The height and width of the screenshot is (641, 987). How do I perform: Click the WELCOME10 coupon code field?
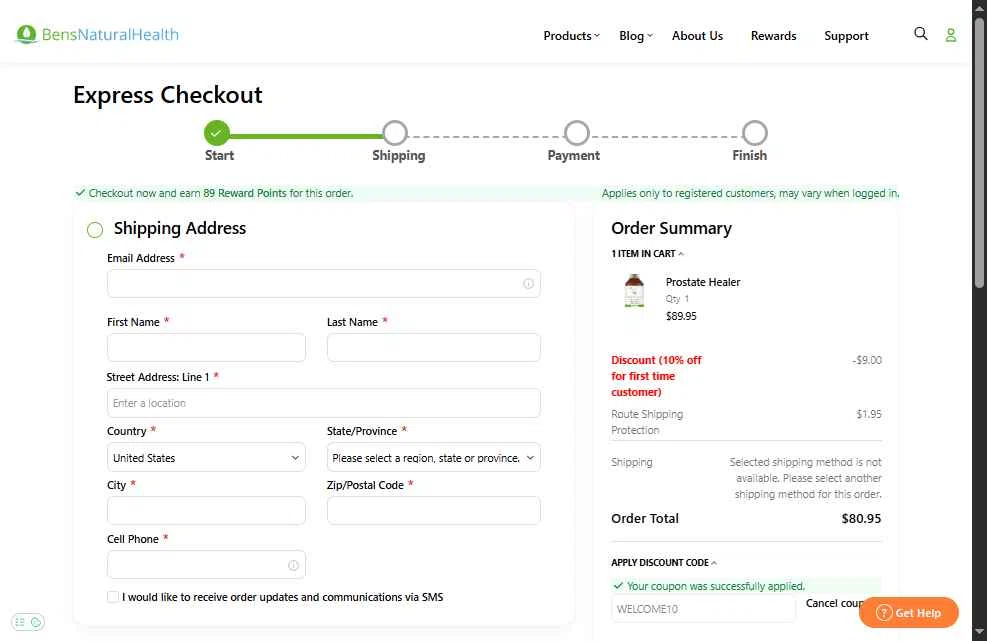(x=703, y=609)
